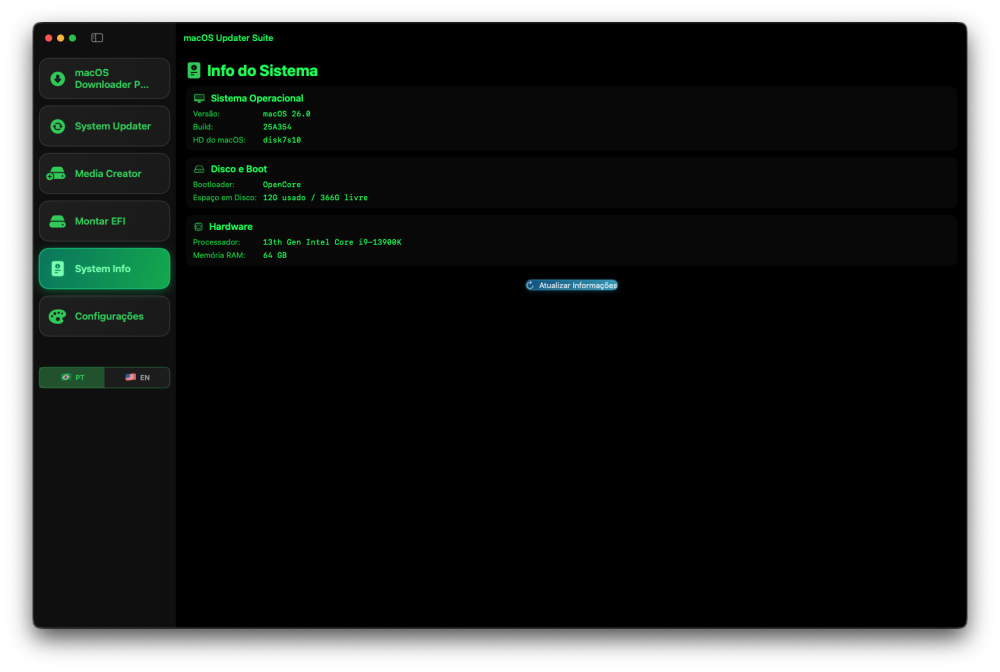Click the macOS Updater Suite title
Viewport: 1000px width, 672px height.
pyautogui.click(x=228, y=38)
